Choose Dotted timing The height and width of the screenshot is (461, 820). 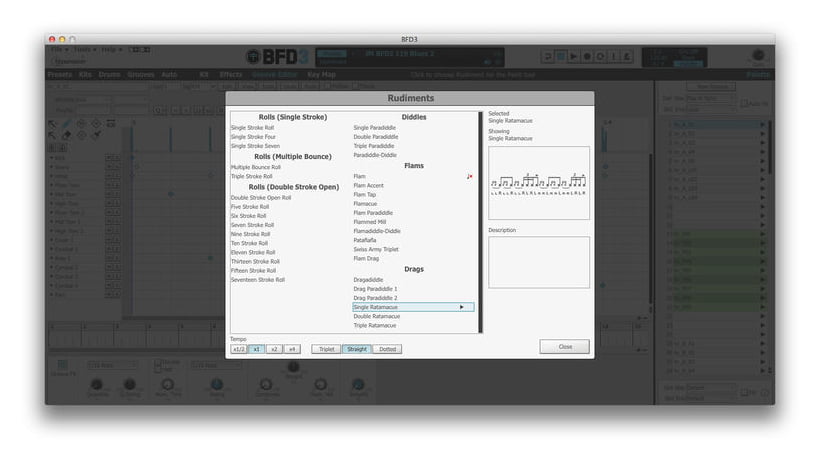click(388, 349)
